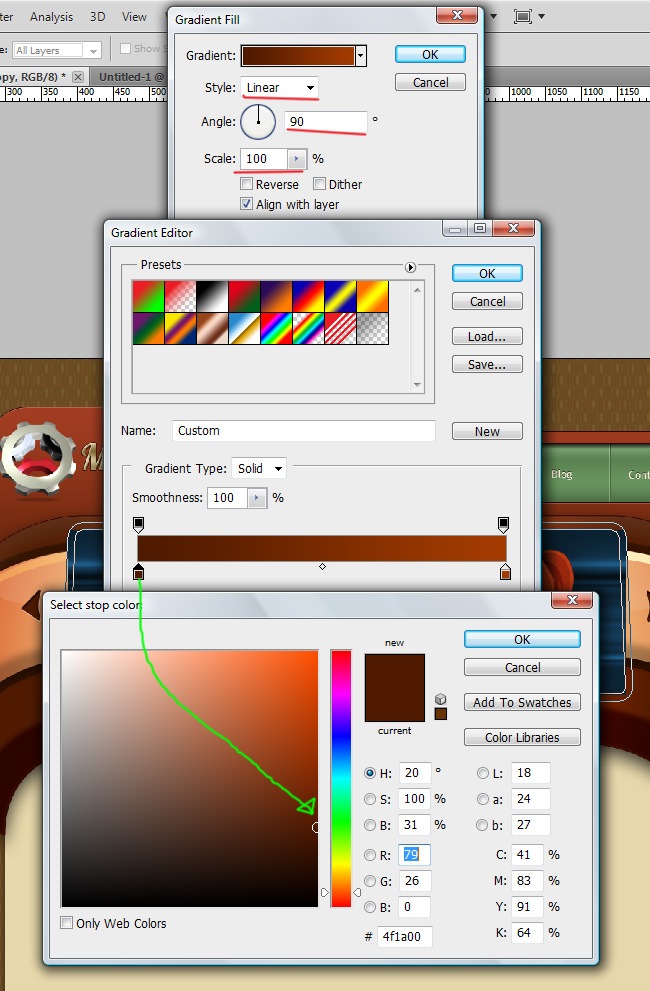This screenshot has width=650, height=991.
Task: Select the right orange-brown color stop
Action: (x=505, y=572)
